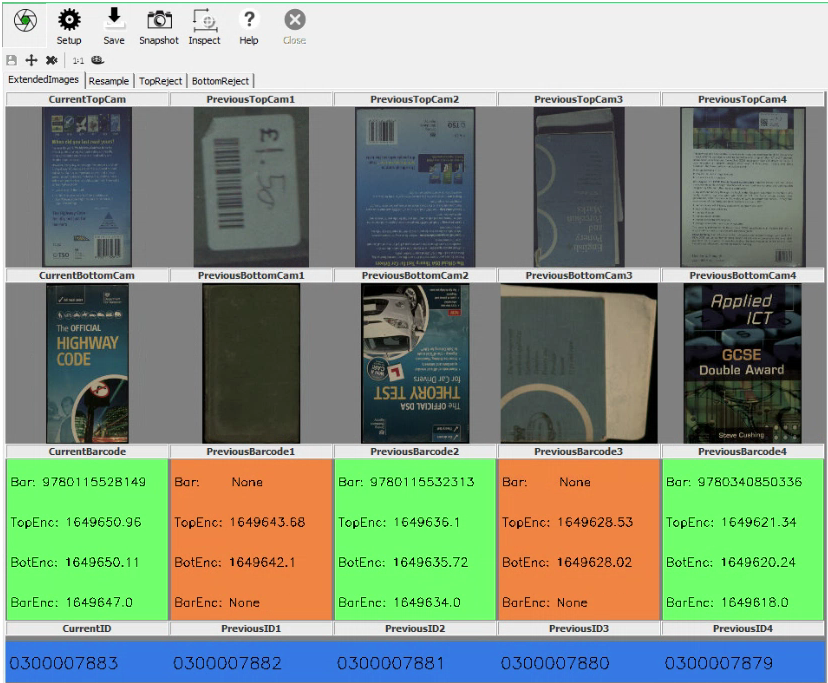
Task: Click TopEnc value 1649650.96
Action: pos(104,522)
